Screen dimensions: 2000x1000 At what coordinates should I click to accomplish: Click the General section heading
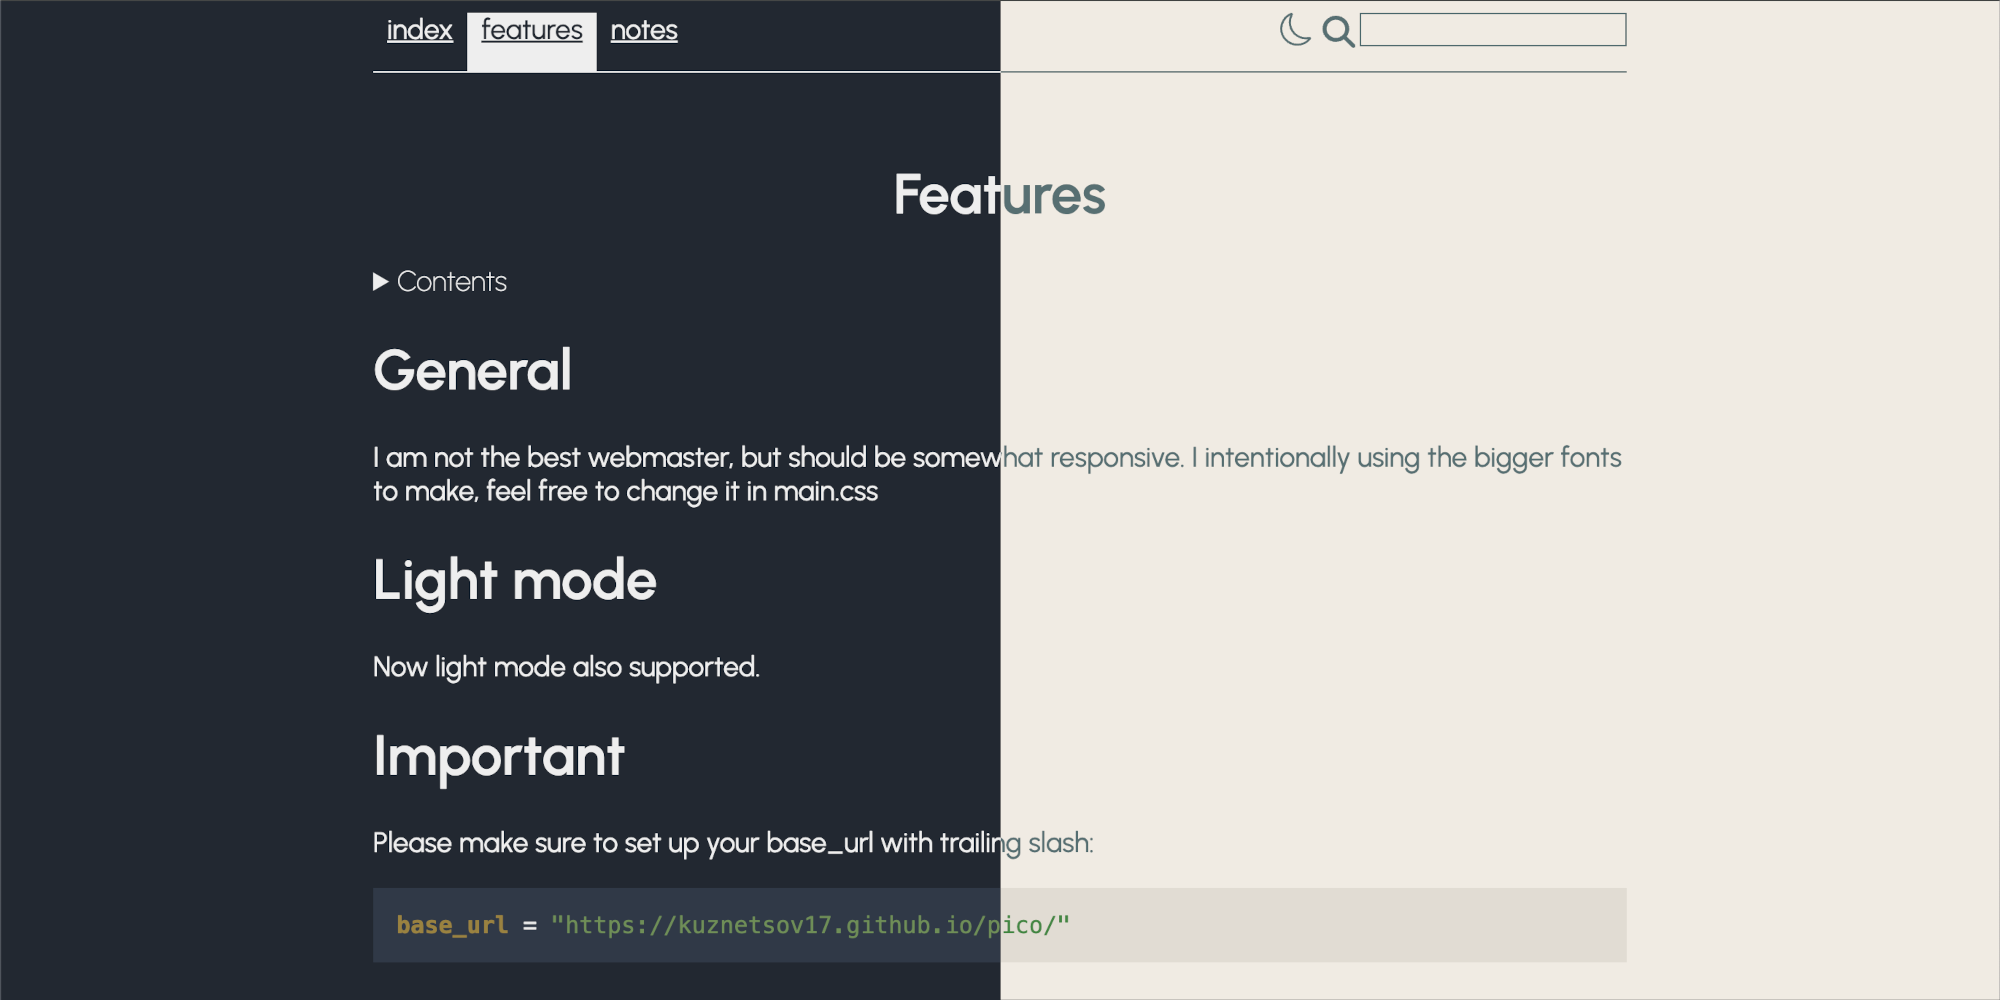[x=471, y=370]
